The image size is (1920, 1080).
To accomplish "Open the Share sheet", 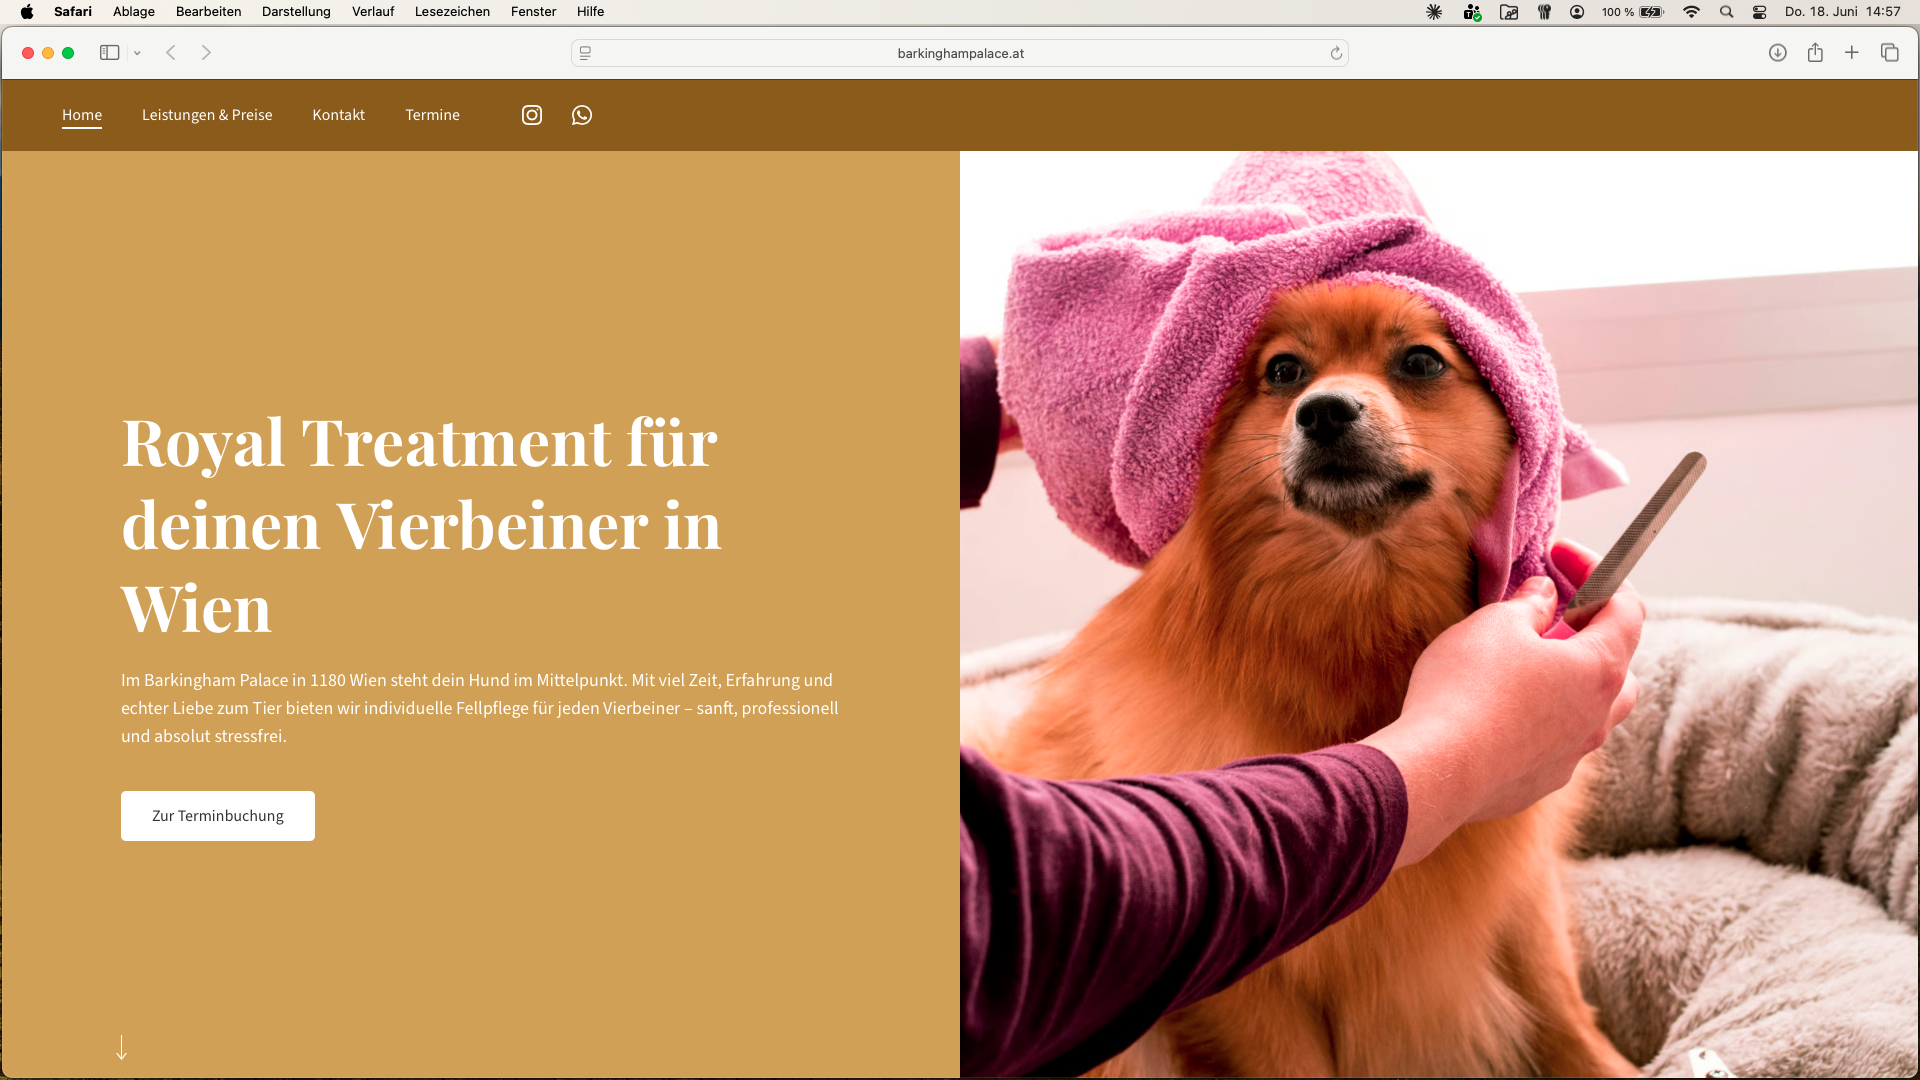I will (1815, 53).
